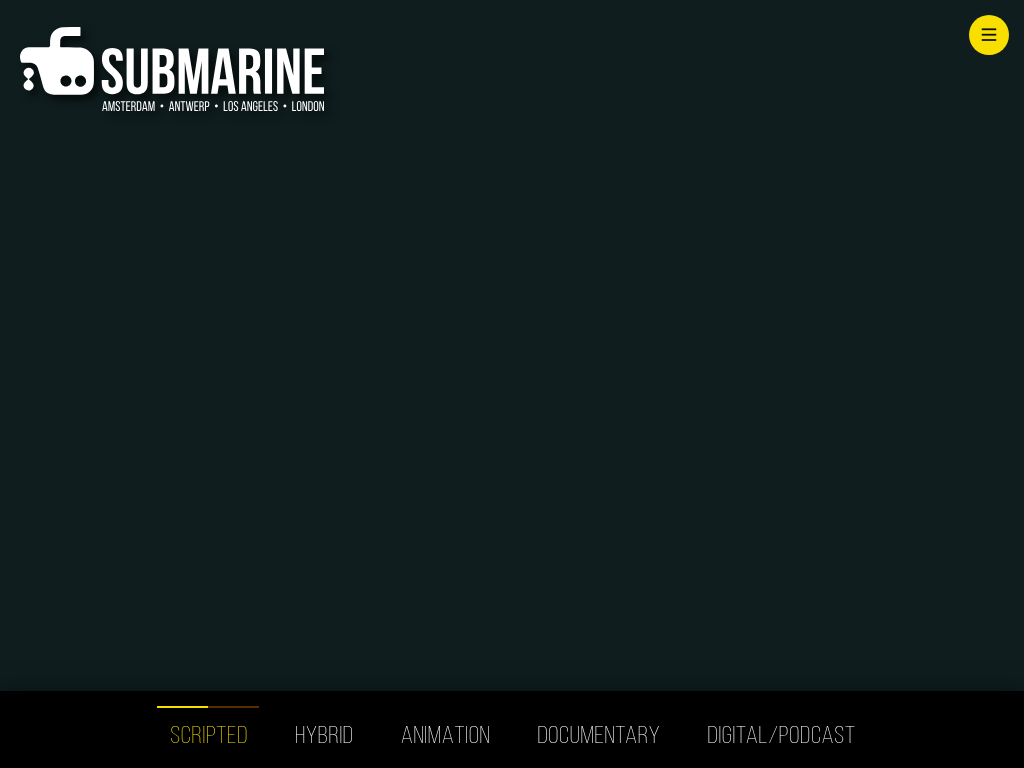1024x768 pixels.
Task: Open the Animation category tab
Action: (445, 735)
